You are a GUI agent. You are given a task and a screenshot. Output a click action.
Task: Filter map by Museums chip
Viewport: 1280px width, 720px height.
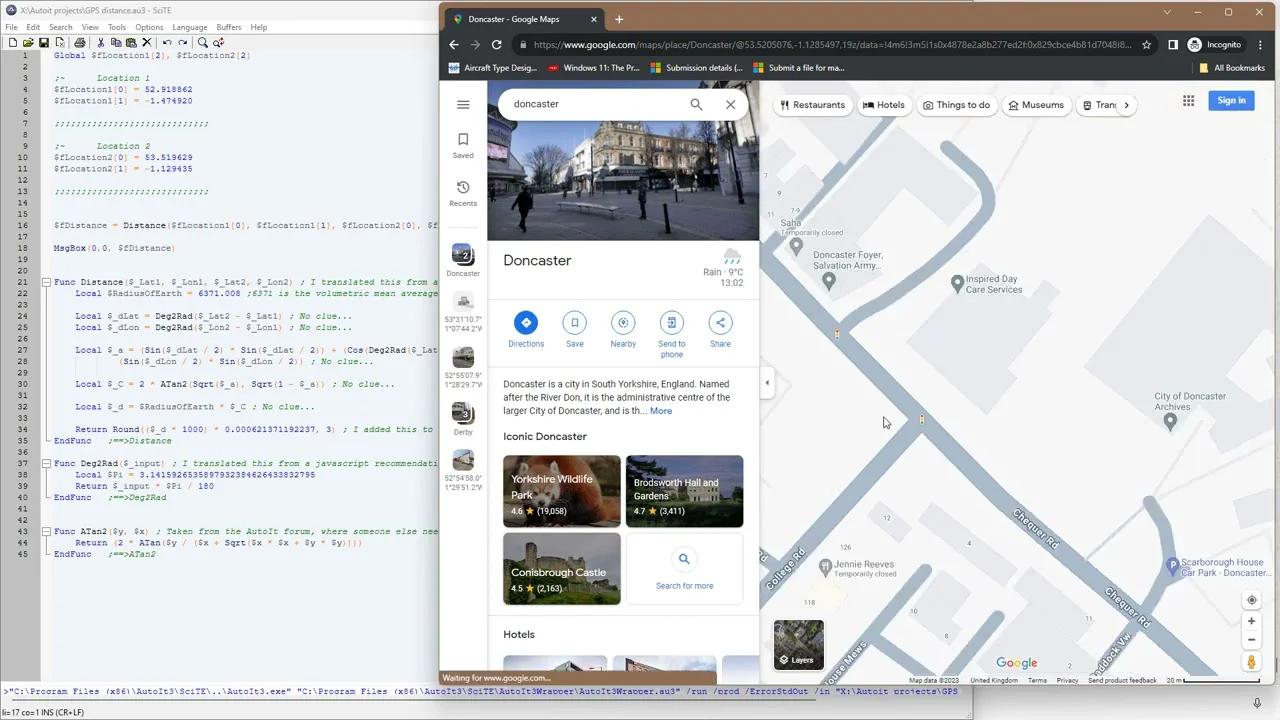click(x=1036, y=105)
